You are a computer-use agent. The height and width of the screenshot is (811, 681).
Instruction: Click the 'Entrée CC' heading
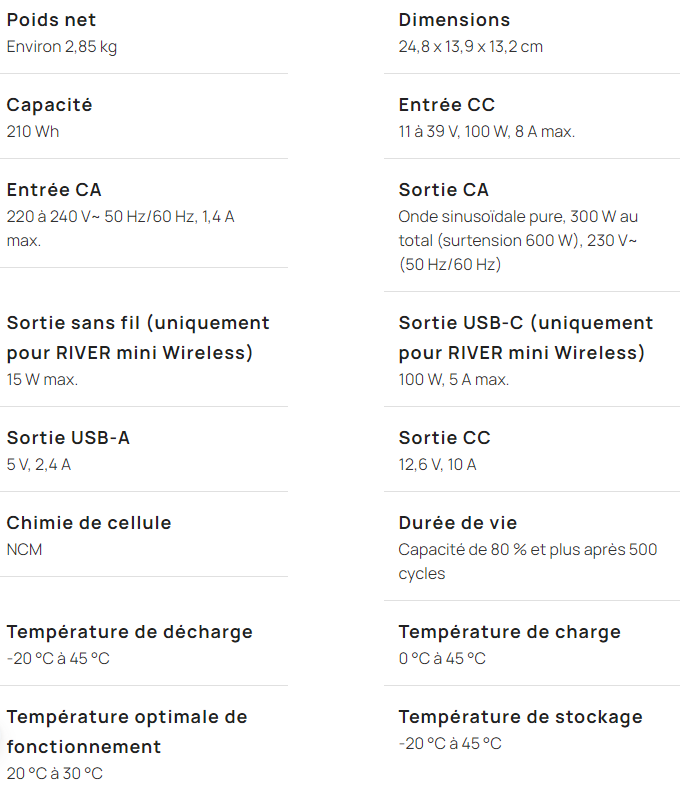[446, 105]
